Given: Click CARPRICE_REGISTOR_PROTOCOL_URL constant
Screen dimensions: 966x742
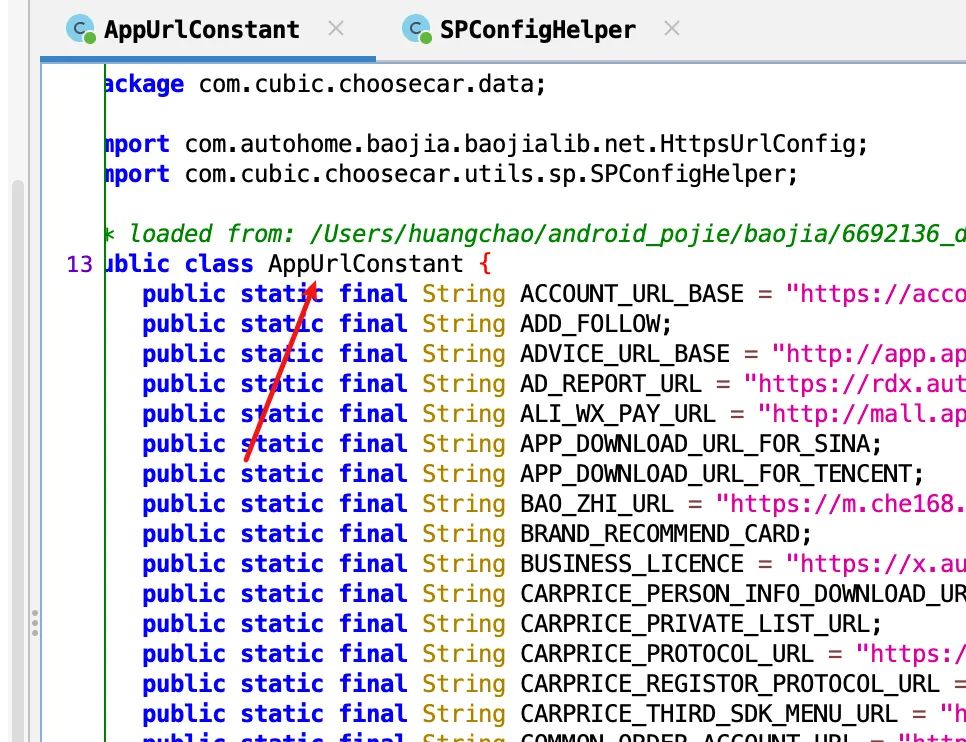Looking at the screenshot, I should click(x=730, y=684).
